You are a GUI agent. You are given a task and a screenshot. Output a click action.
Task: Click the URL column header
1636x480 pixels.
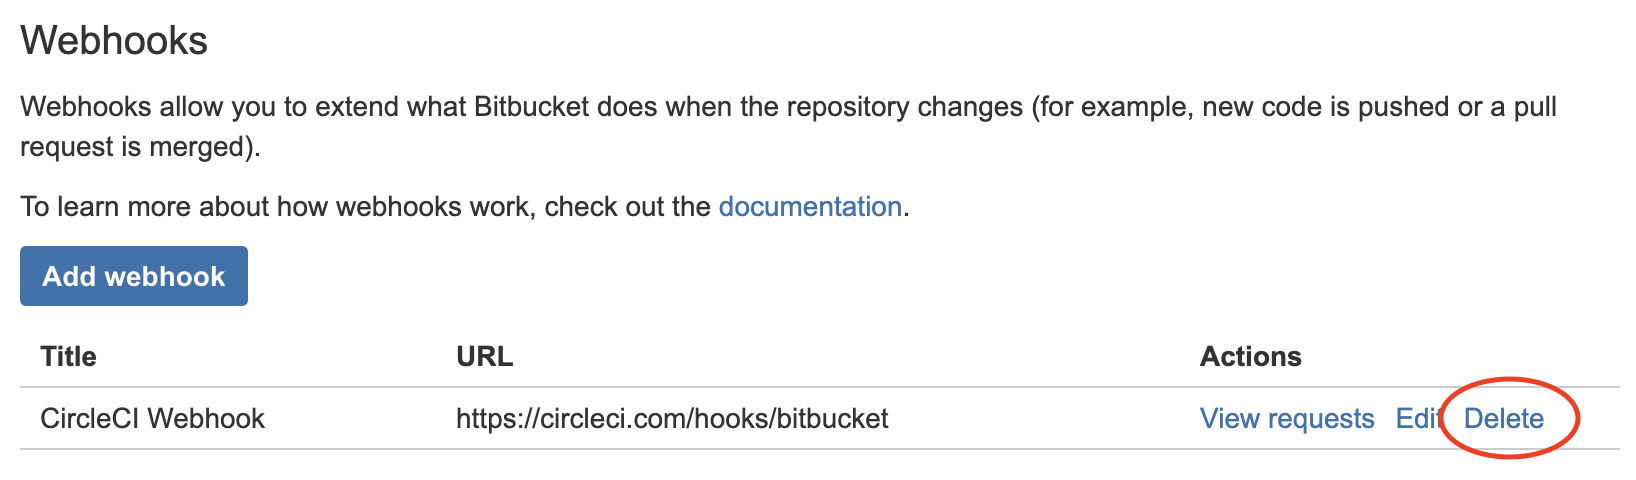pos(484,357)
